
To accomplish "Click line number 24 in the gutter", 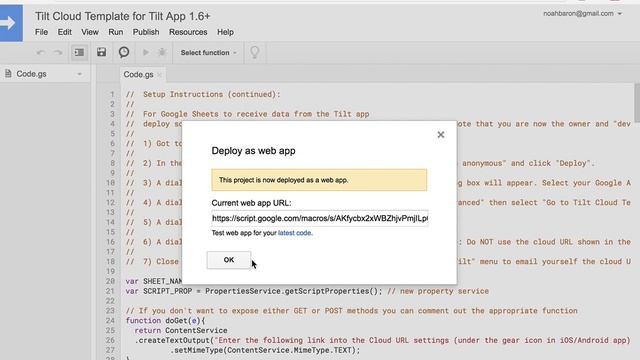I will coord(111,320).
